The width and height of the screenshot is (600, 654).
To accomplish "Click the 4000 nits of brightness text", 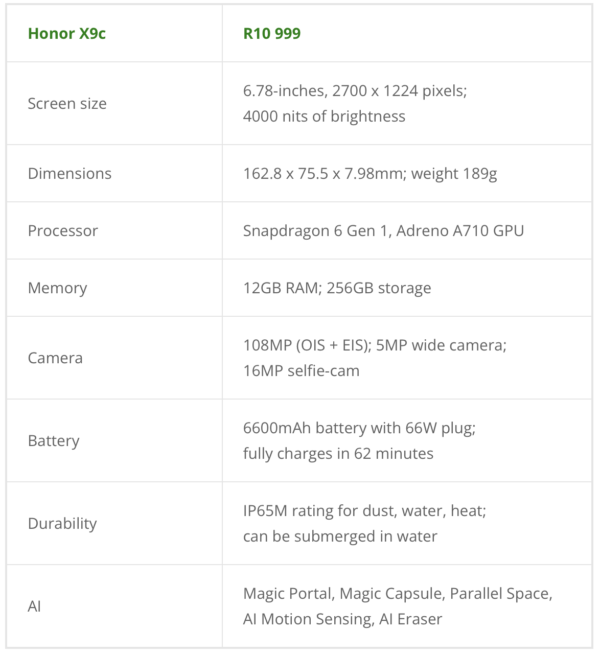I will 324,116.
